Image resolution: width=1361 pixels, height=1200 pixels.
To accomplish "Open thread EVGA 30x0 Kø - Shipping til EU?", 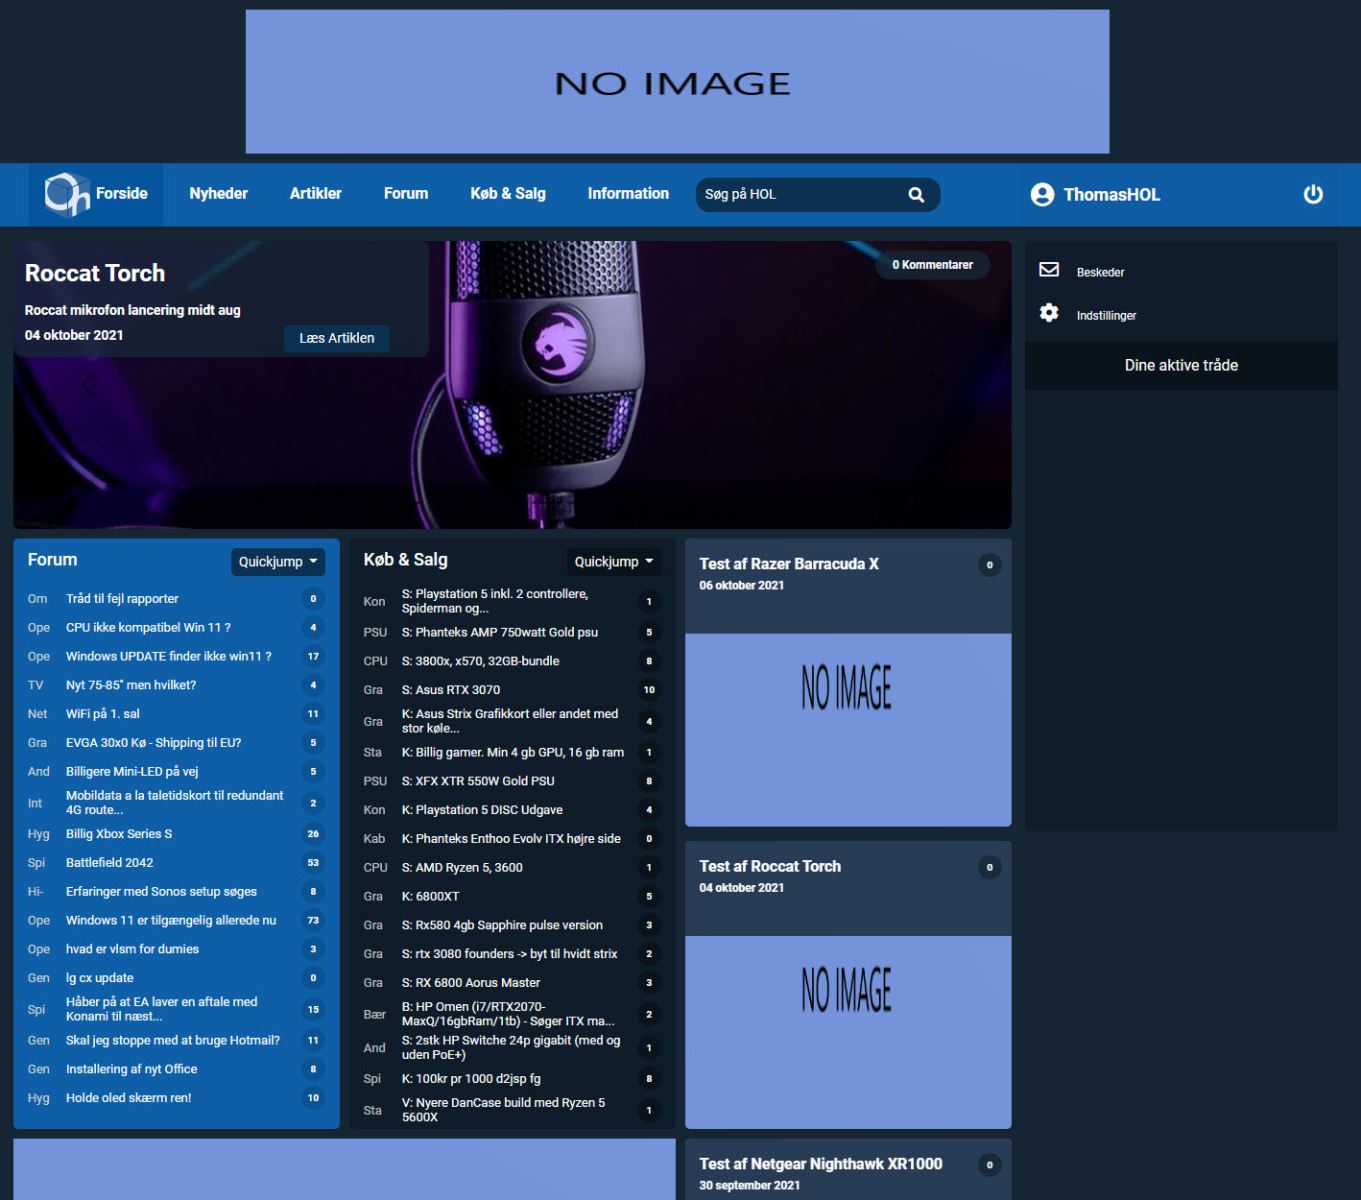I will [154, 743].
